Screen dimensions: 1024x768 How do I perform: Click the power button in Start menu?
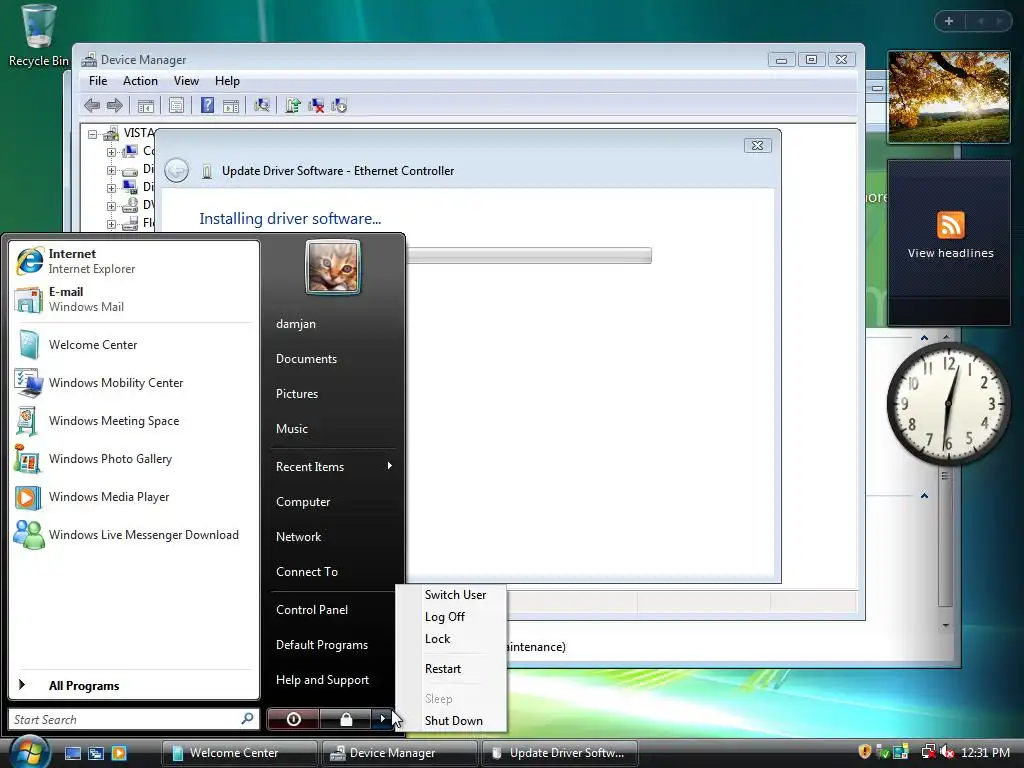(293, 719)
